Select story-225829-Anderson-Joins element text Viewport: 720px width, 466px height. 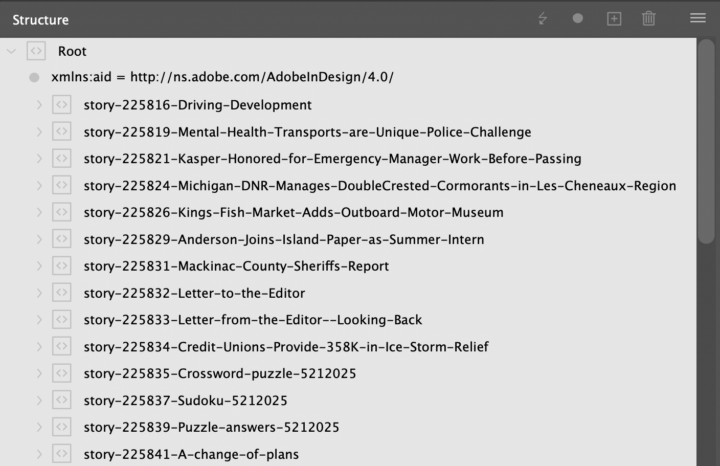pos(284,240)
